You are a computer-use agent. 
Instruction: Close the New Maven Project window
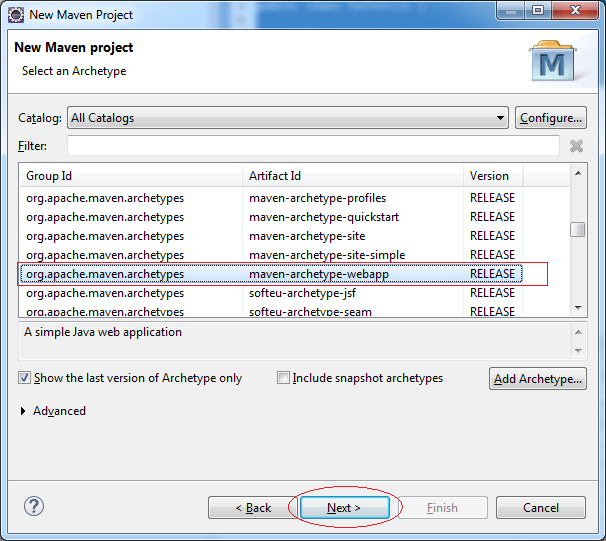click(x=575, y=11)
